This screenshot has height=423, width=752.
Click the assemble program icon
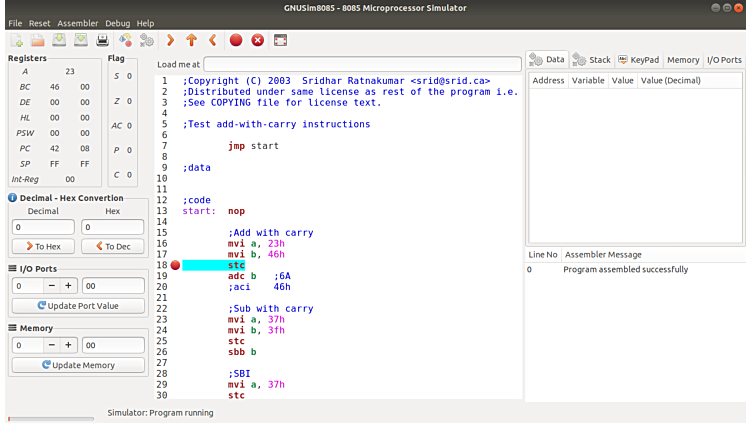tap(125, 40)
